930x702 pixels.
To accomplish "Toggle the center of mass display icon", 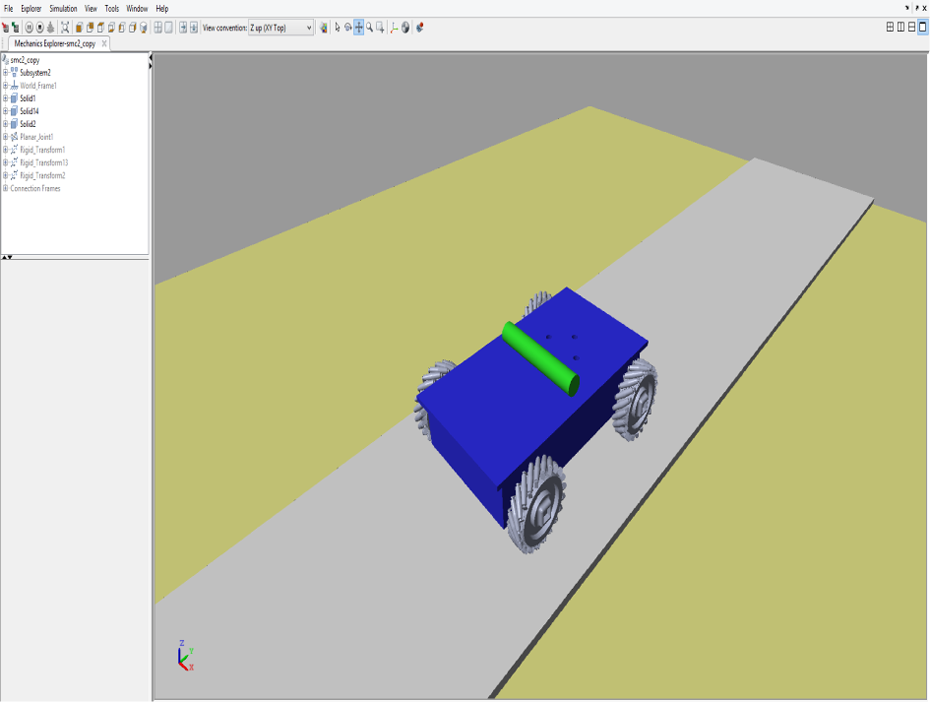I will pyautogui.click(x=406, y=27).
